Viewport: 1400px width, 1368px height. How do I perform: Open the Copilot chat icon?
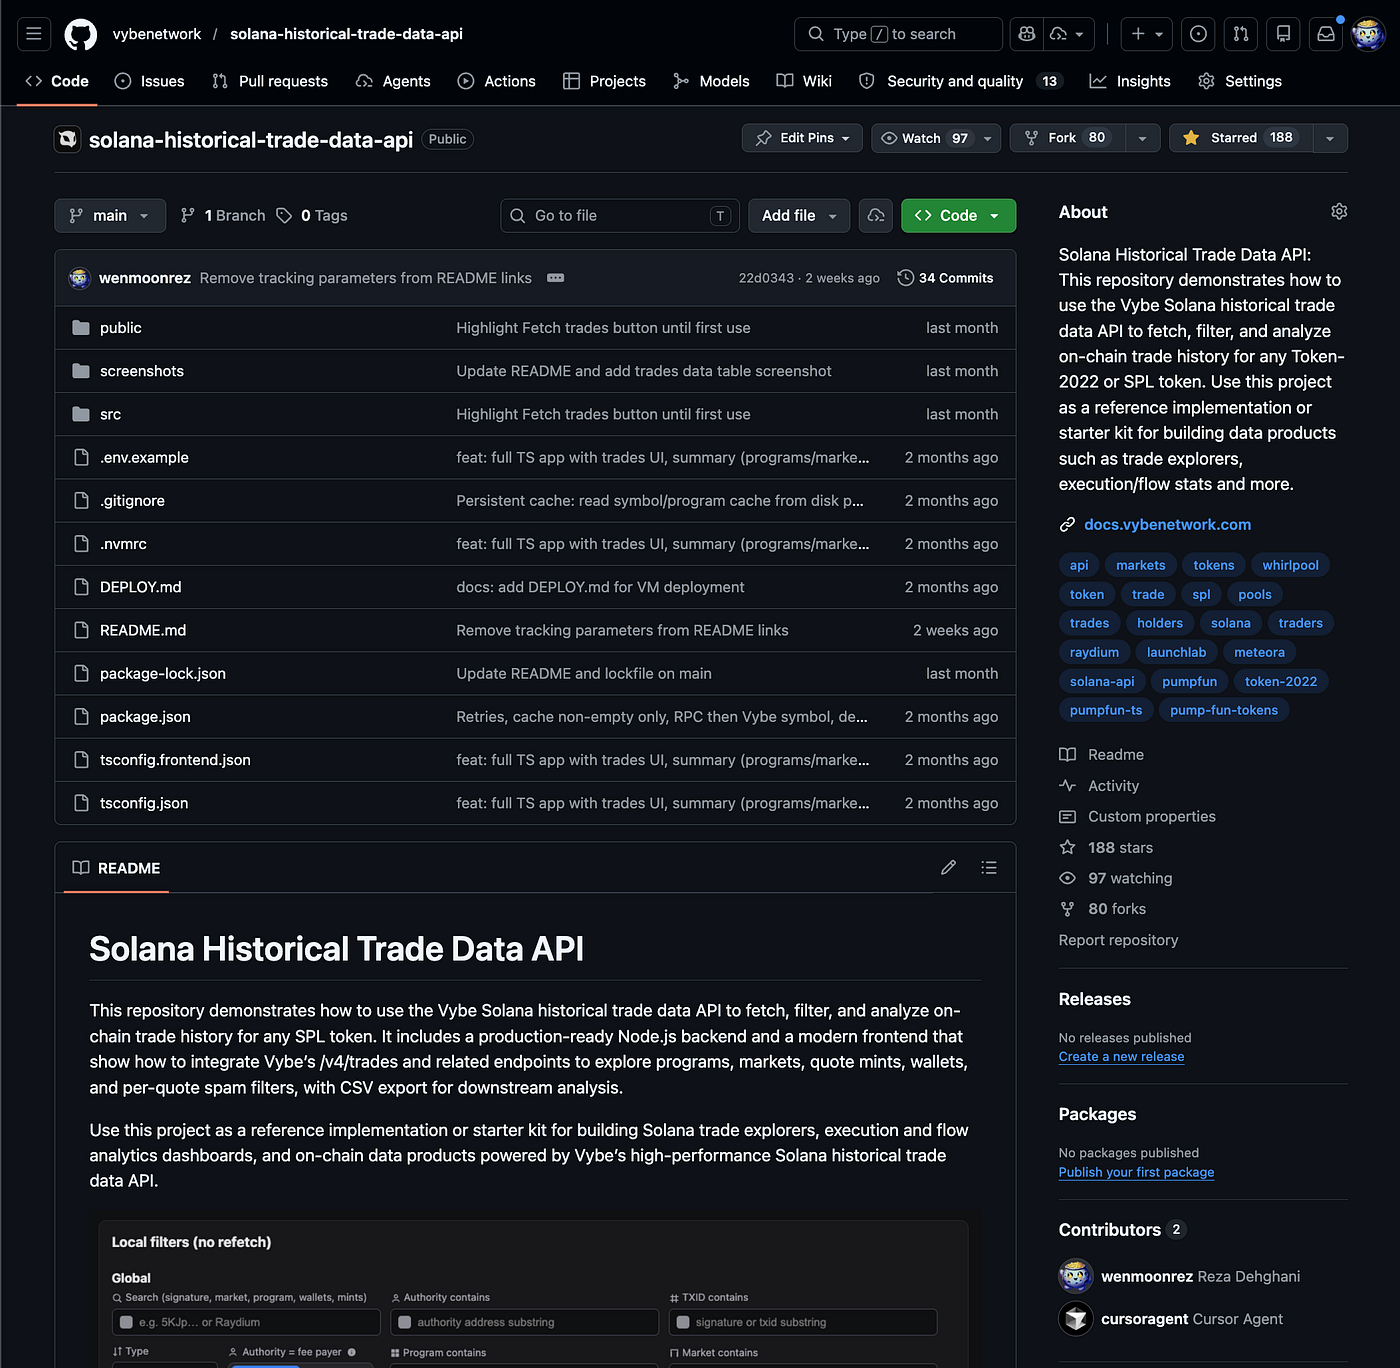tap(1026, 34)
